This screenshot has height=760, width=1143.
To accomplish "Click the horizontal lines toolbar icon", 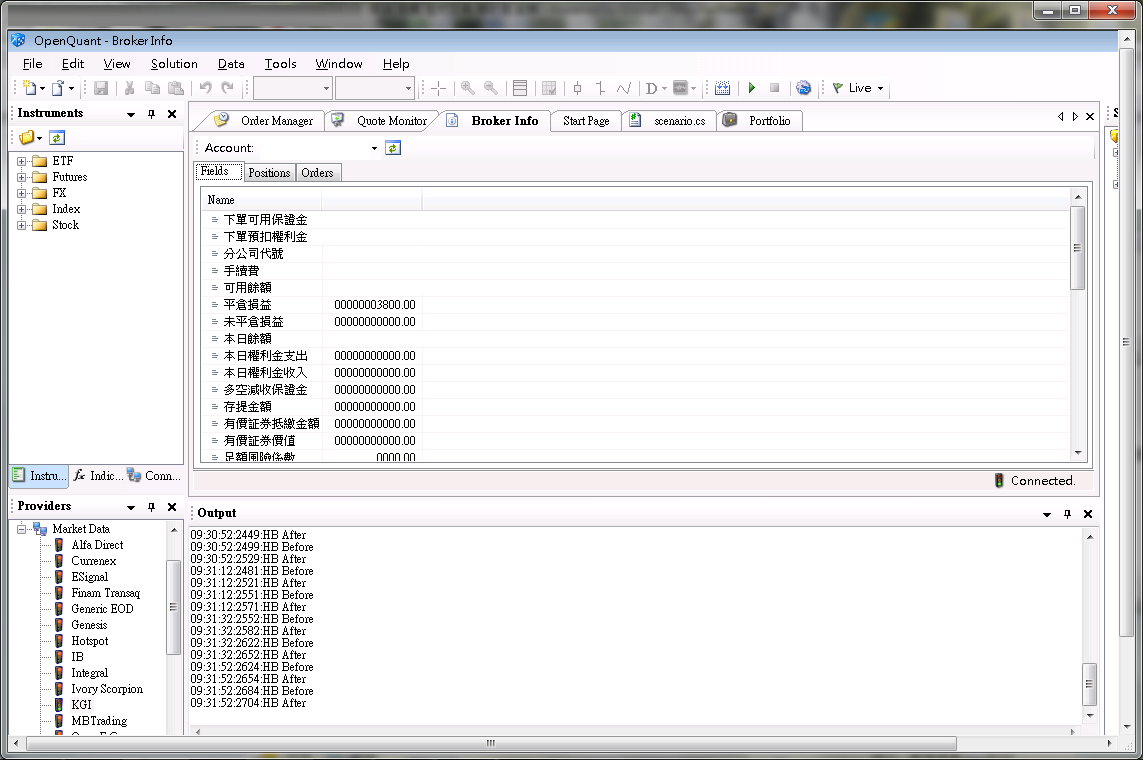I will (520, 88).
